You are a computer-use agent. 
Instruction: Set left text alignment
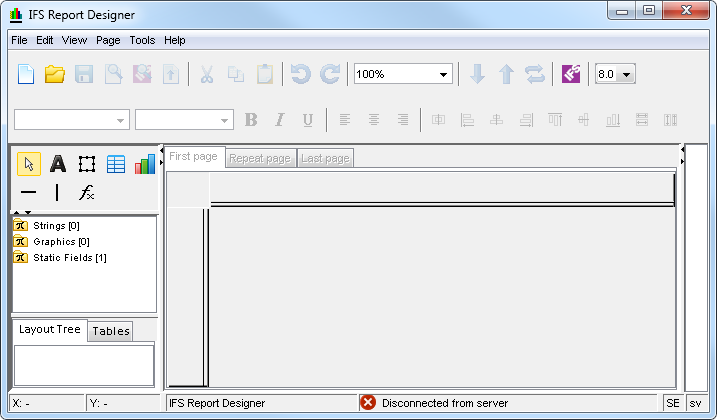click(x=345, y=120)
